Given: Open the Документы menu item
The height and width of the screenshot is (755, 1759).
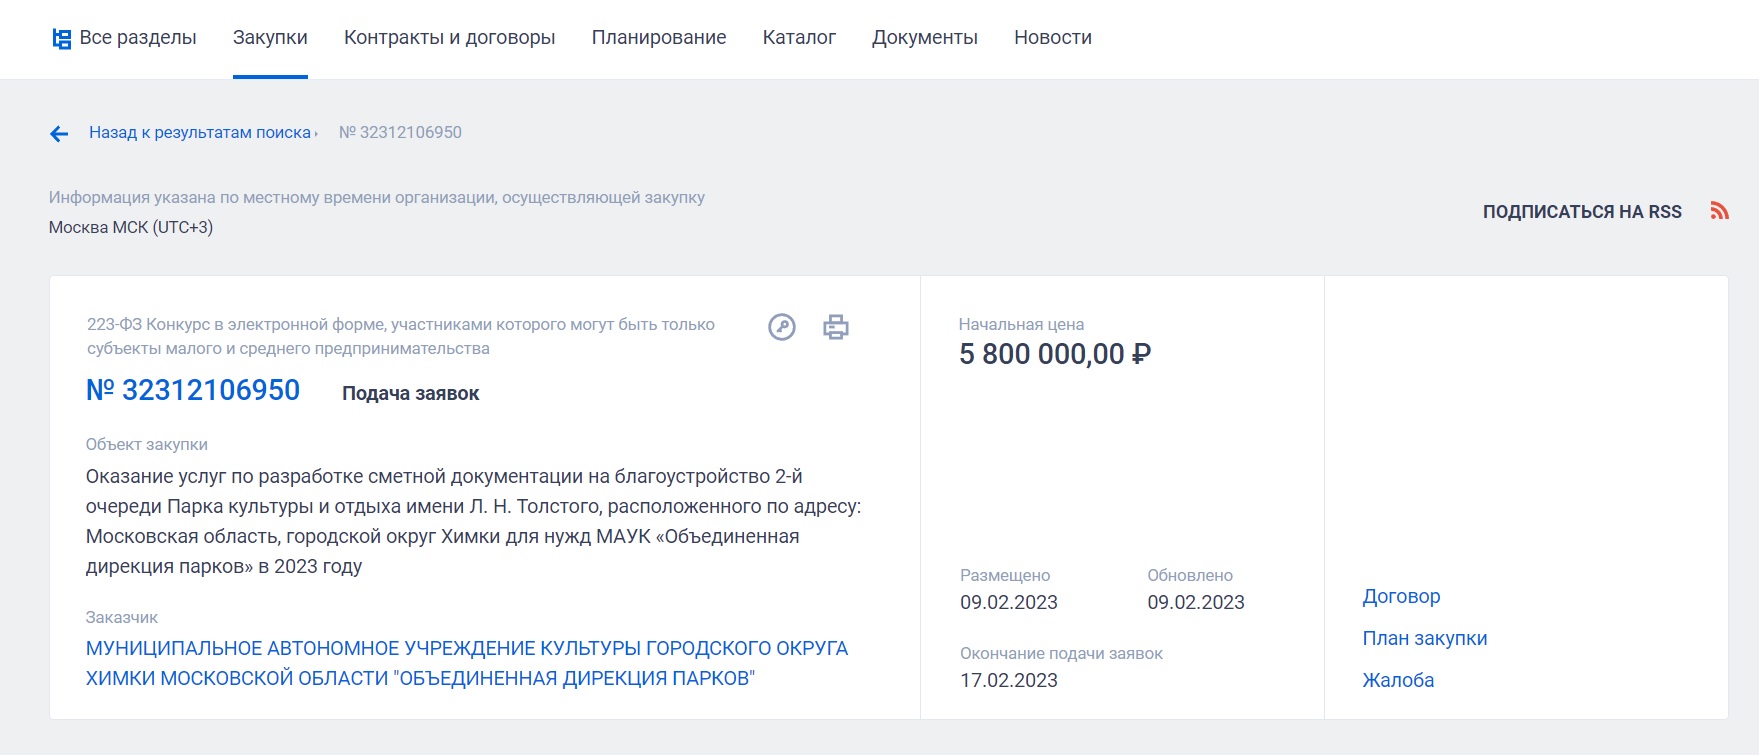Looking at the screenshot, I should tap(925, 38).
